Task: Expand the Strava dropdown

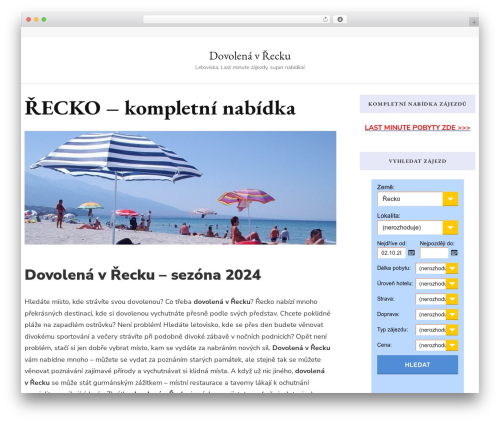Action: [437, 299]
